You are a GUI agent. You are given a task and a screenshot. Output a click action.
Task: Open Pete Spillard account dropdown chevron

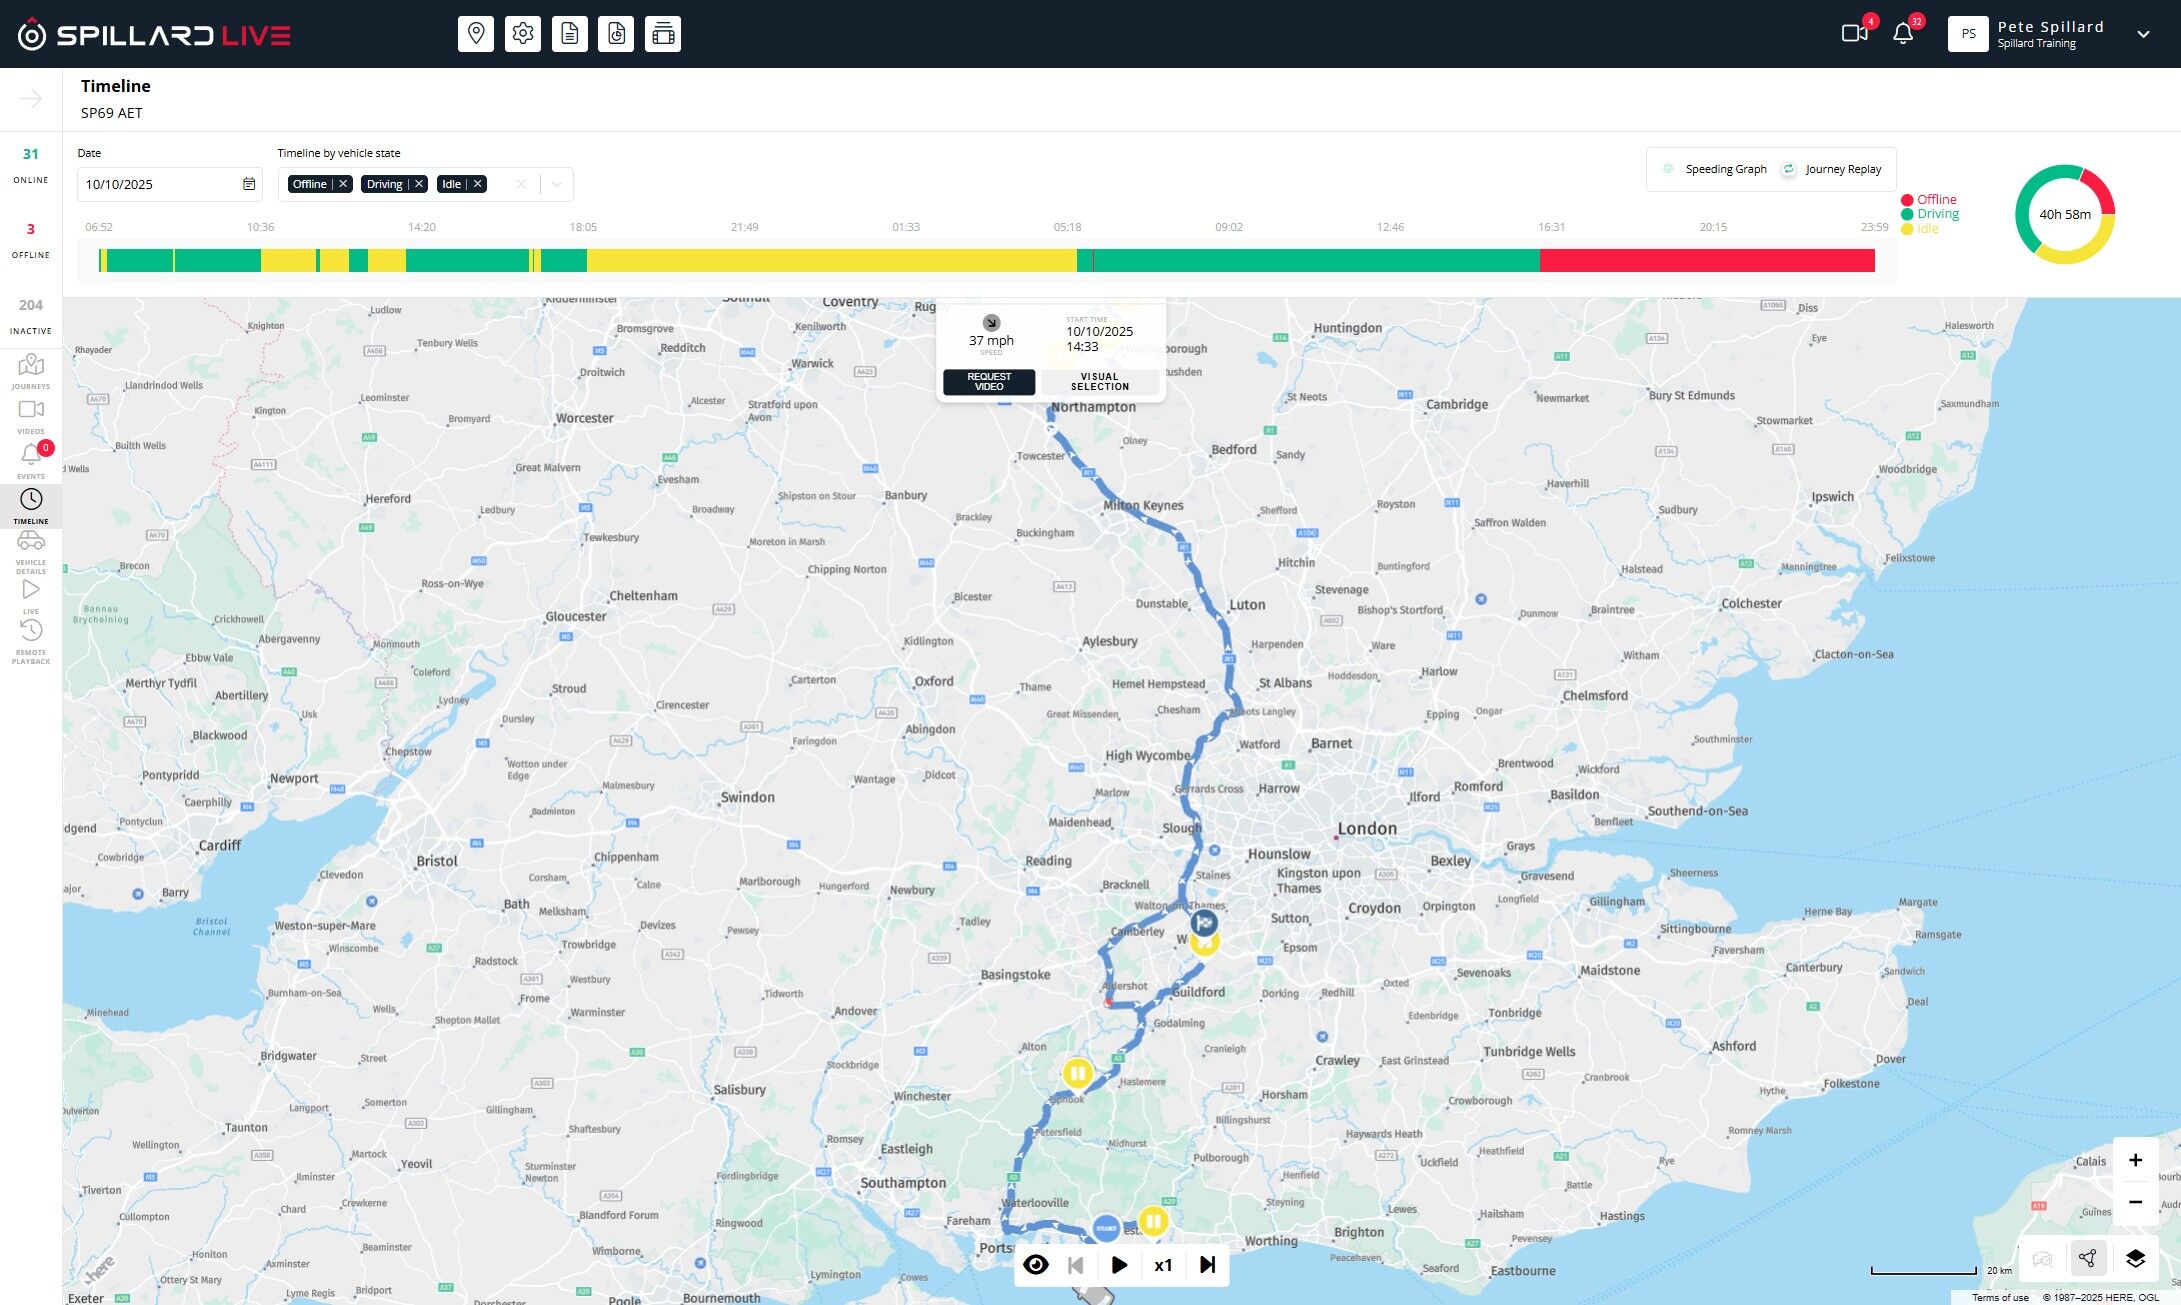(2143, 34)
